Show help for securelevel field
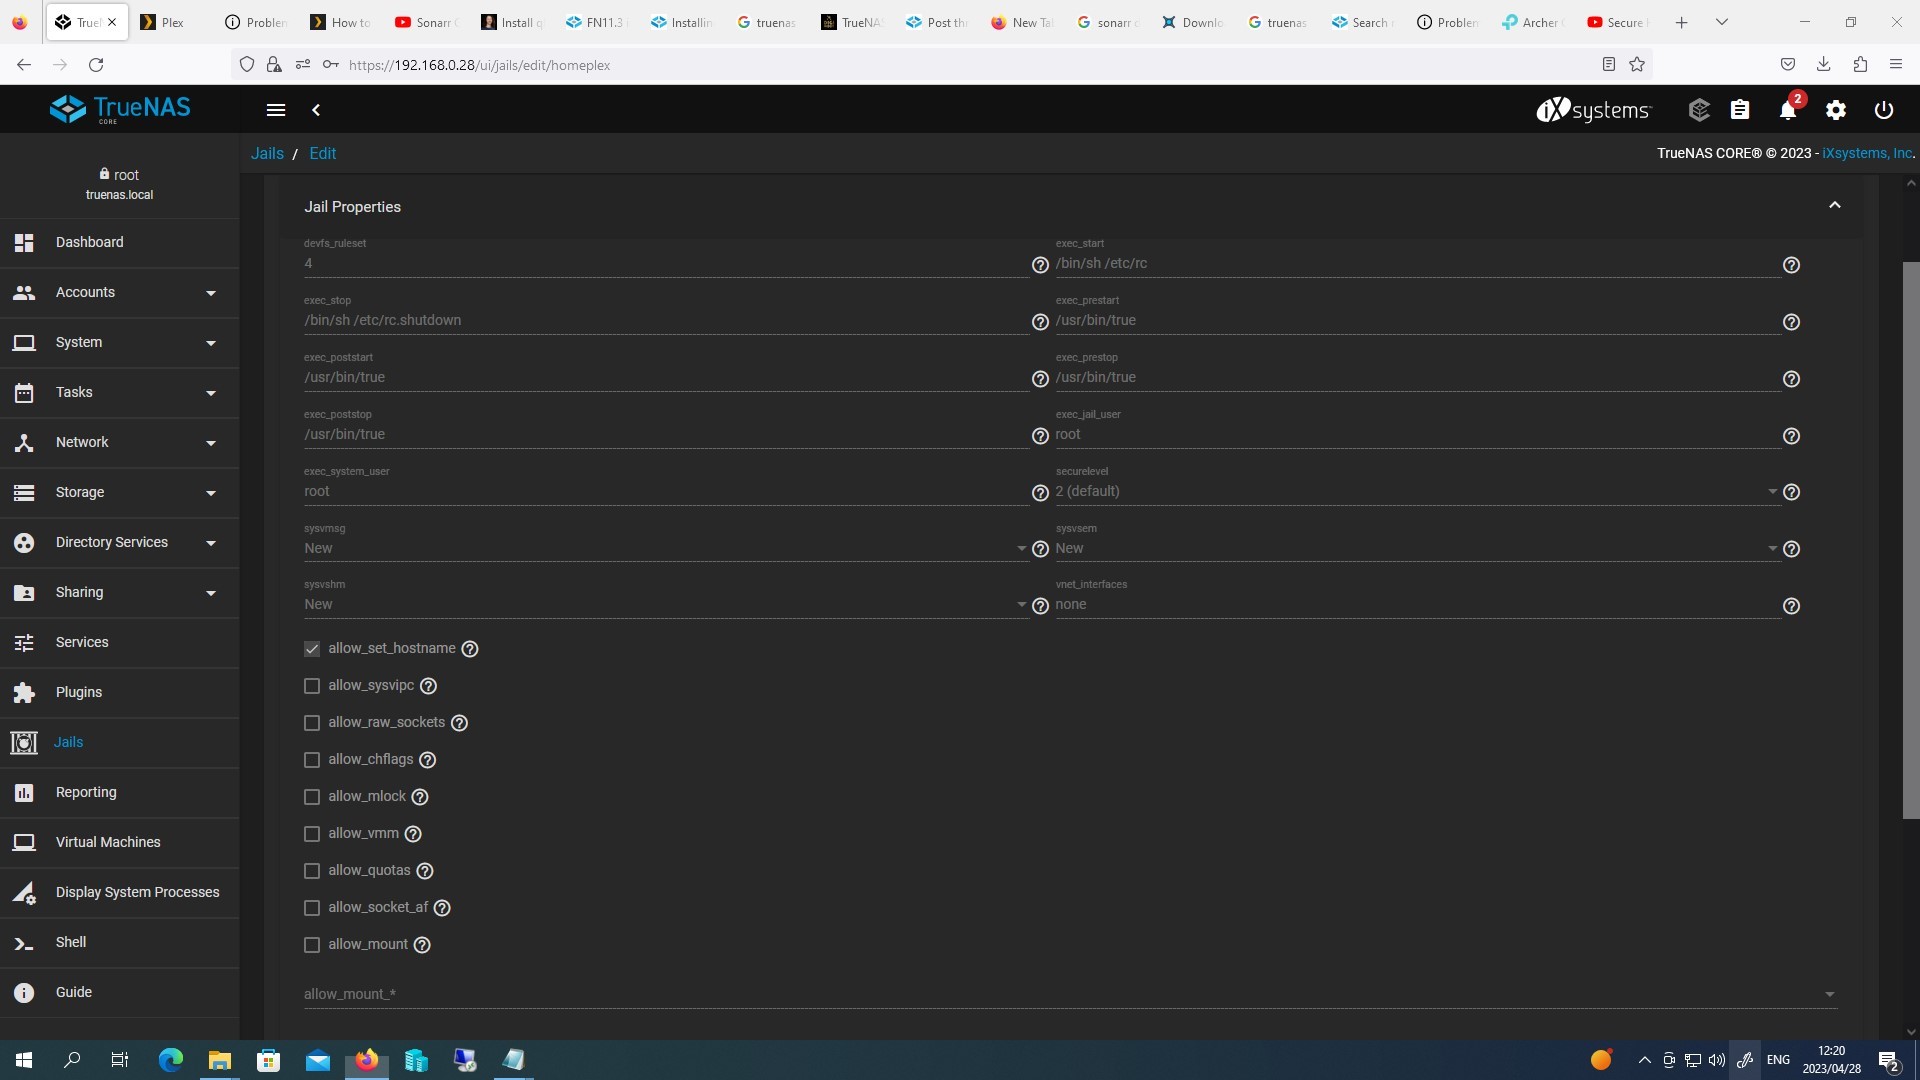The height and width of the screenshot is (1080, 1920). click(x=1791, y=492)
